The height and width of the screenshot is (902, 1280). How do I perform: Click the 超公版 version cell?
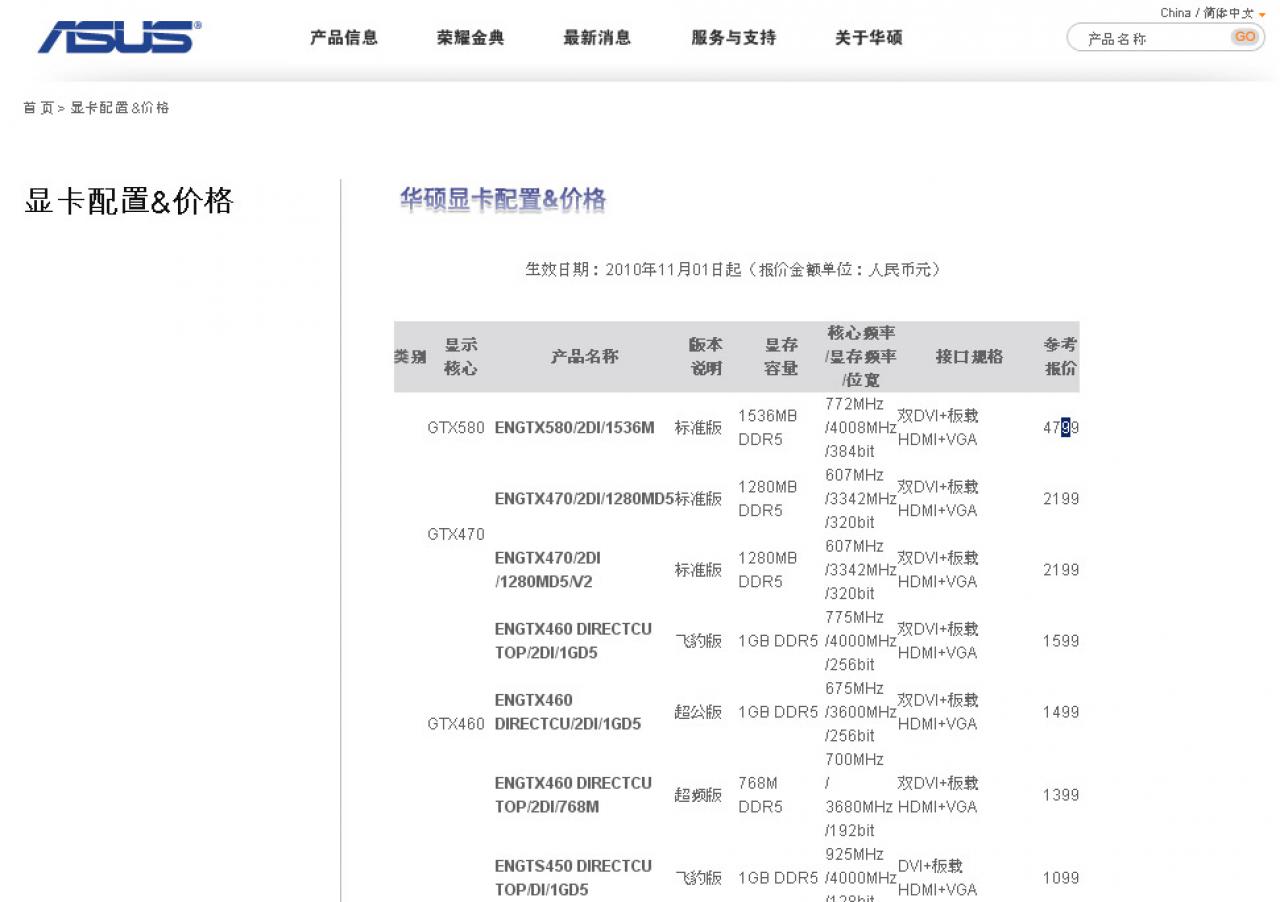(698, 712)
